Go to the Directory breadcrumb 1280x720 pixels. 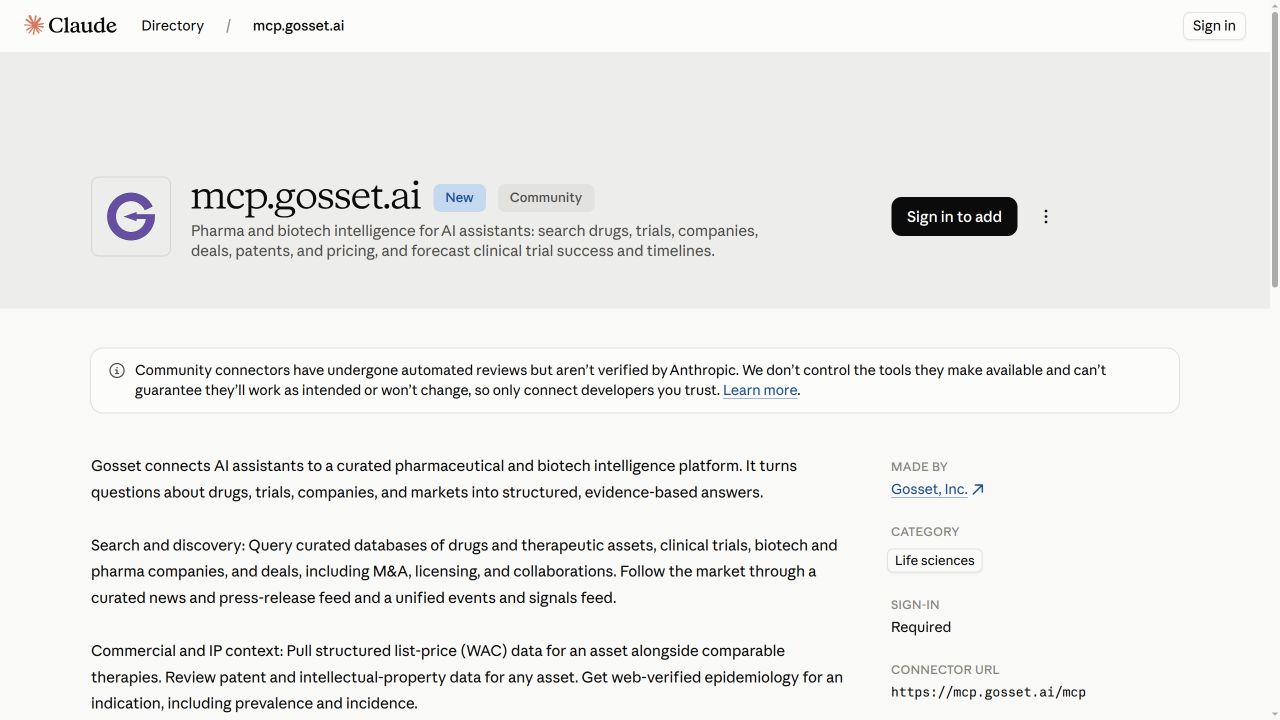172,26
